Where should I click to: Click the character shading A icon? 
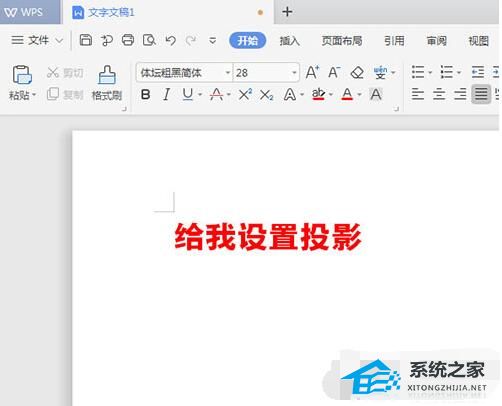click(x=376, y=95)
